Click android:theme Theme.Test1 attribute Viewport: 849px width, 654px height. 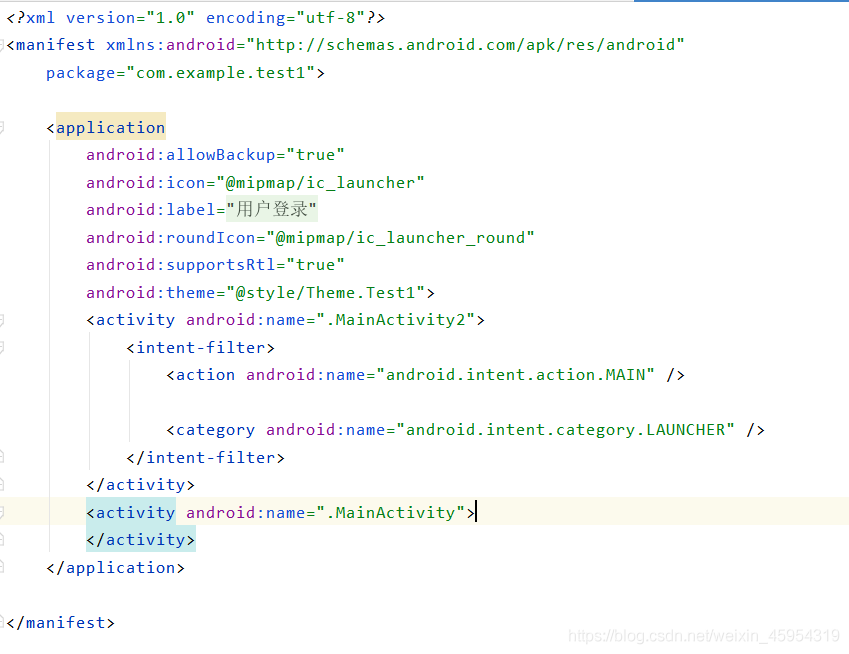tap(260, 293)
